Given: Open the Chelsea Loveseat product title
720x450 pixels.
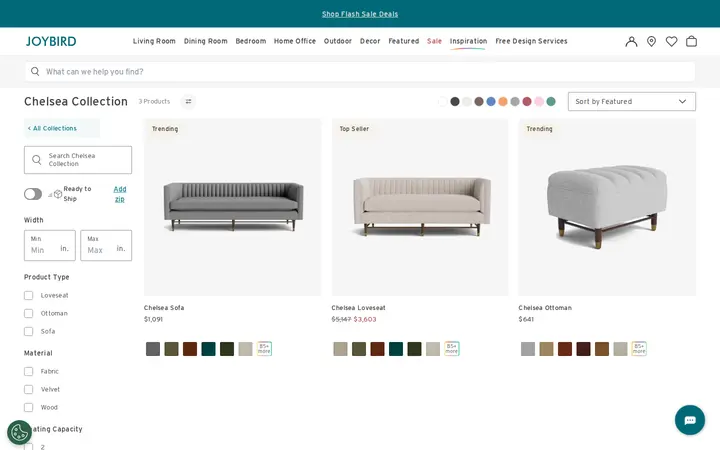Looking at the screenshot, I should click(358, 308).
